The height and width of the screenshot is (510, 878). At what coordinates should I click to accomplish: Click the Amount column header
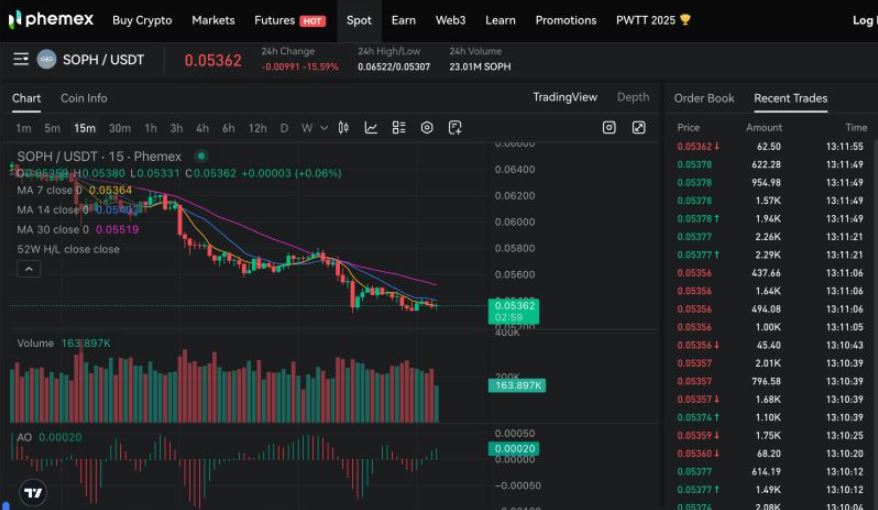click(764, 128)
